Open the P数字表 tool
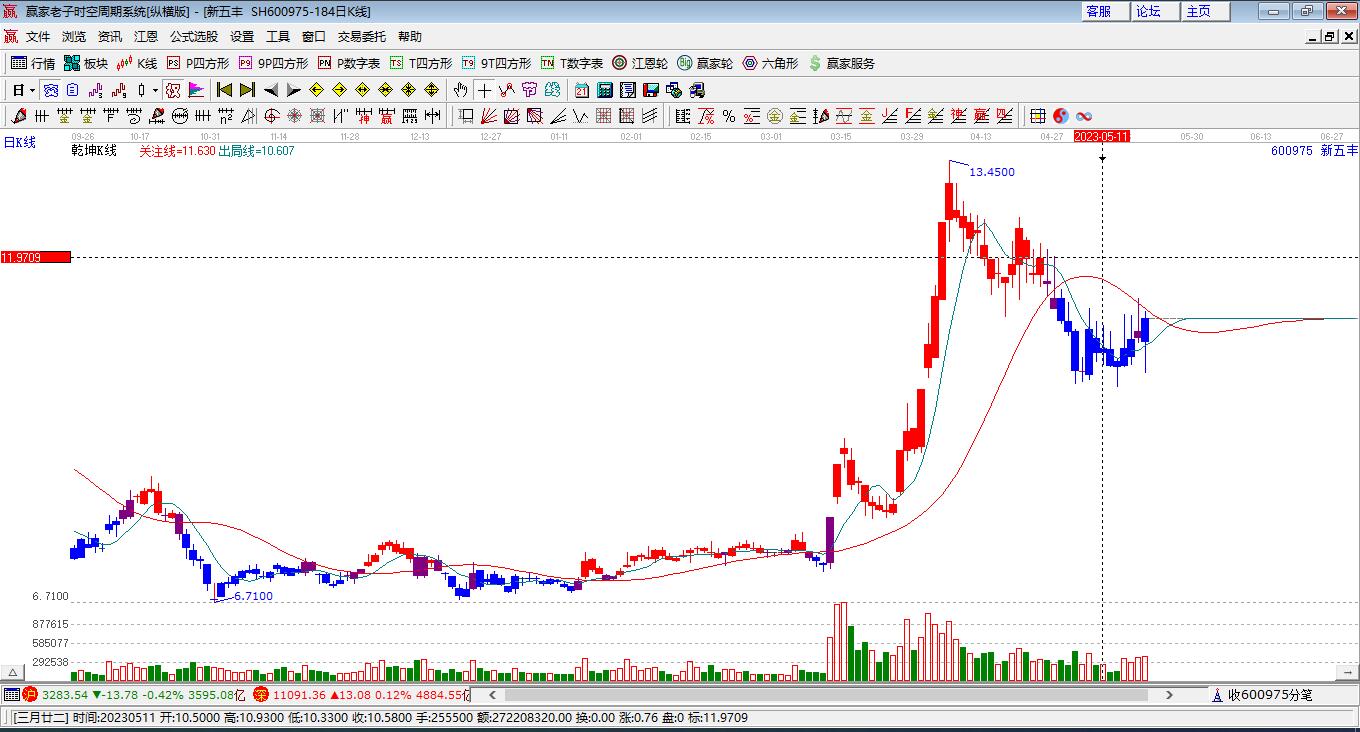The image size is (1360, 732). pyautogui.click(x=349, y=63)
